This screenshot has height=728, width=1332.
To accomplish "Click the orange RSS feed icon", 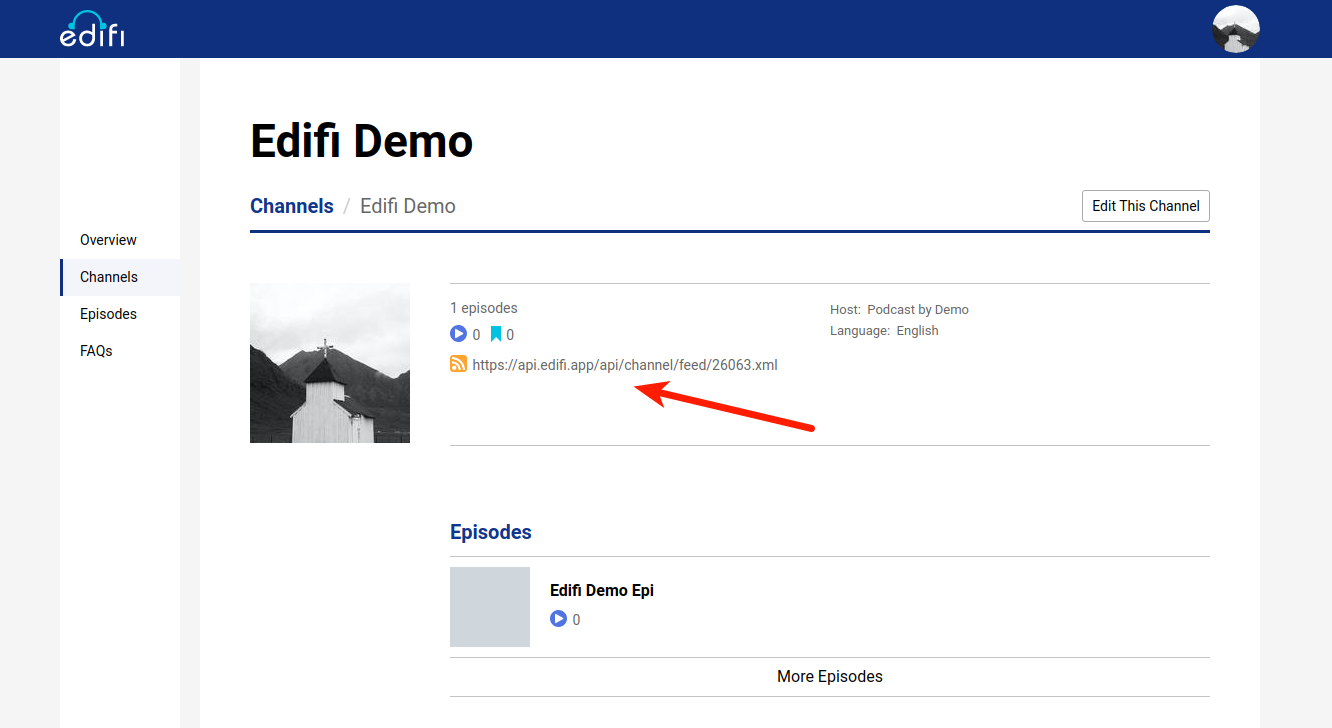I will (x=459, y=364).
